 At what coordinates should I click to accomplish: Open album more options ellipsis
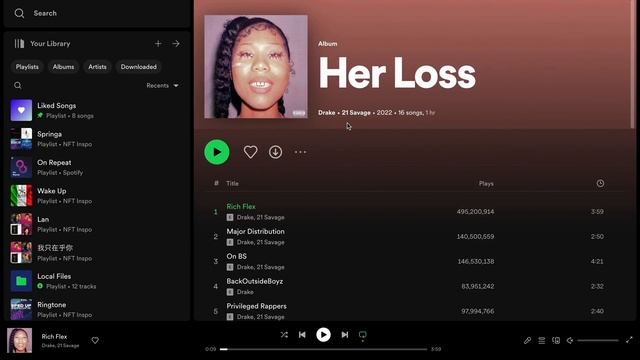300,152
